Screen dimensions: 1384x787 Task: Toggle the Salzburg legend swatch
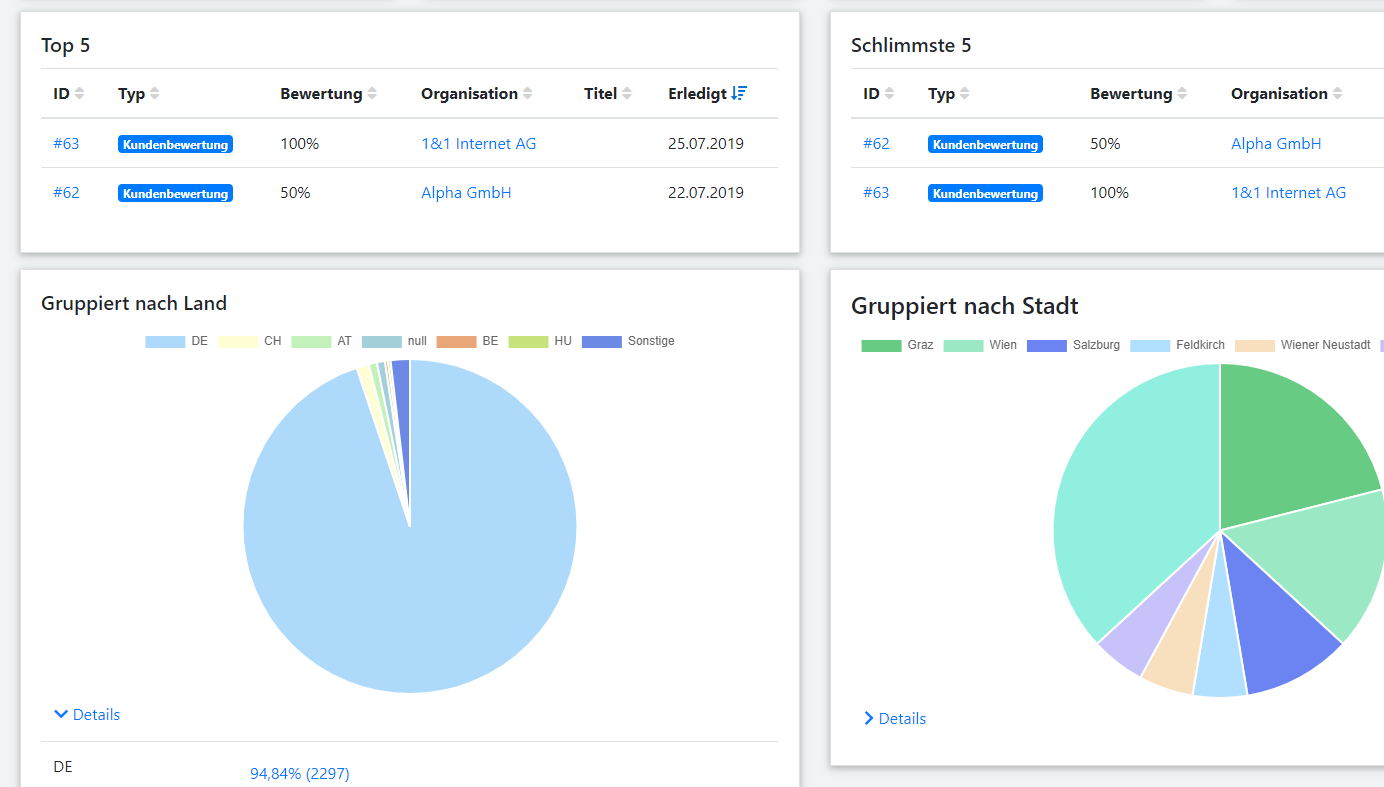click(1047, 346)
